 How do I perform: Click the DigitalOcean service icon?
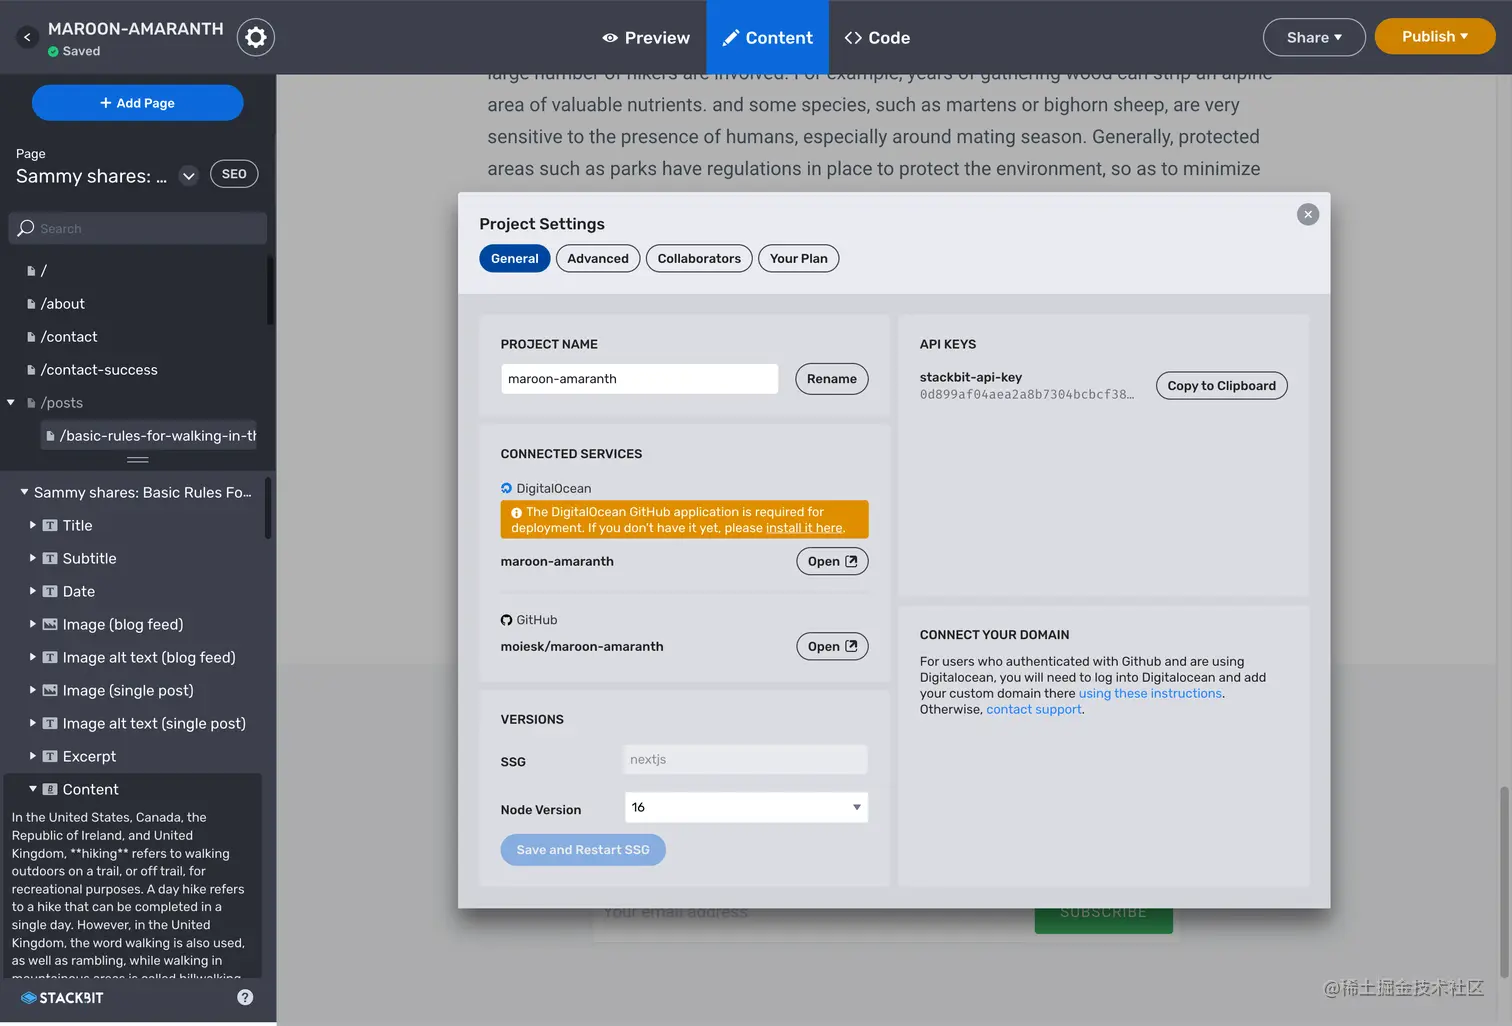[x=507, y=488]
